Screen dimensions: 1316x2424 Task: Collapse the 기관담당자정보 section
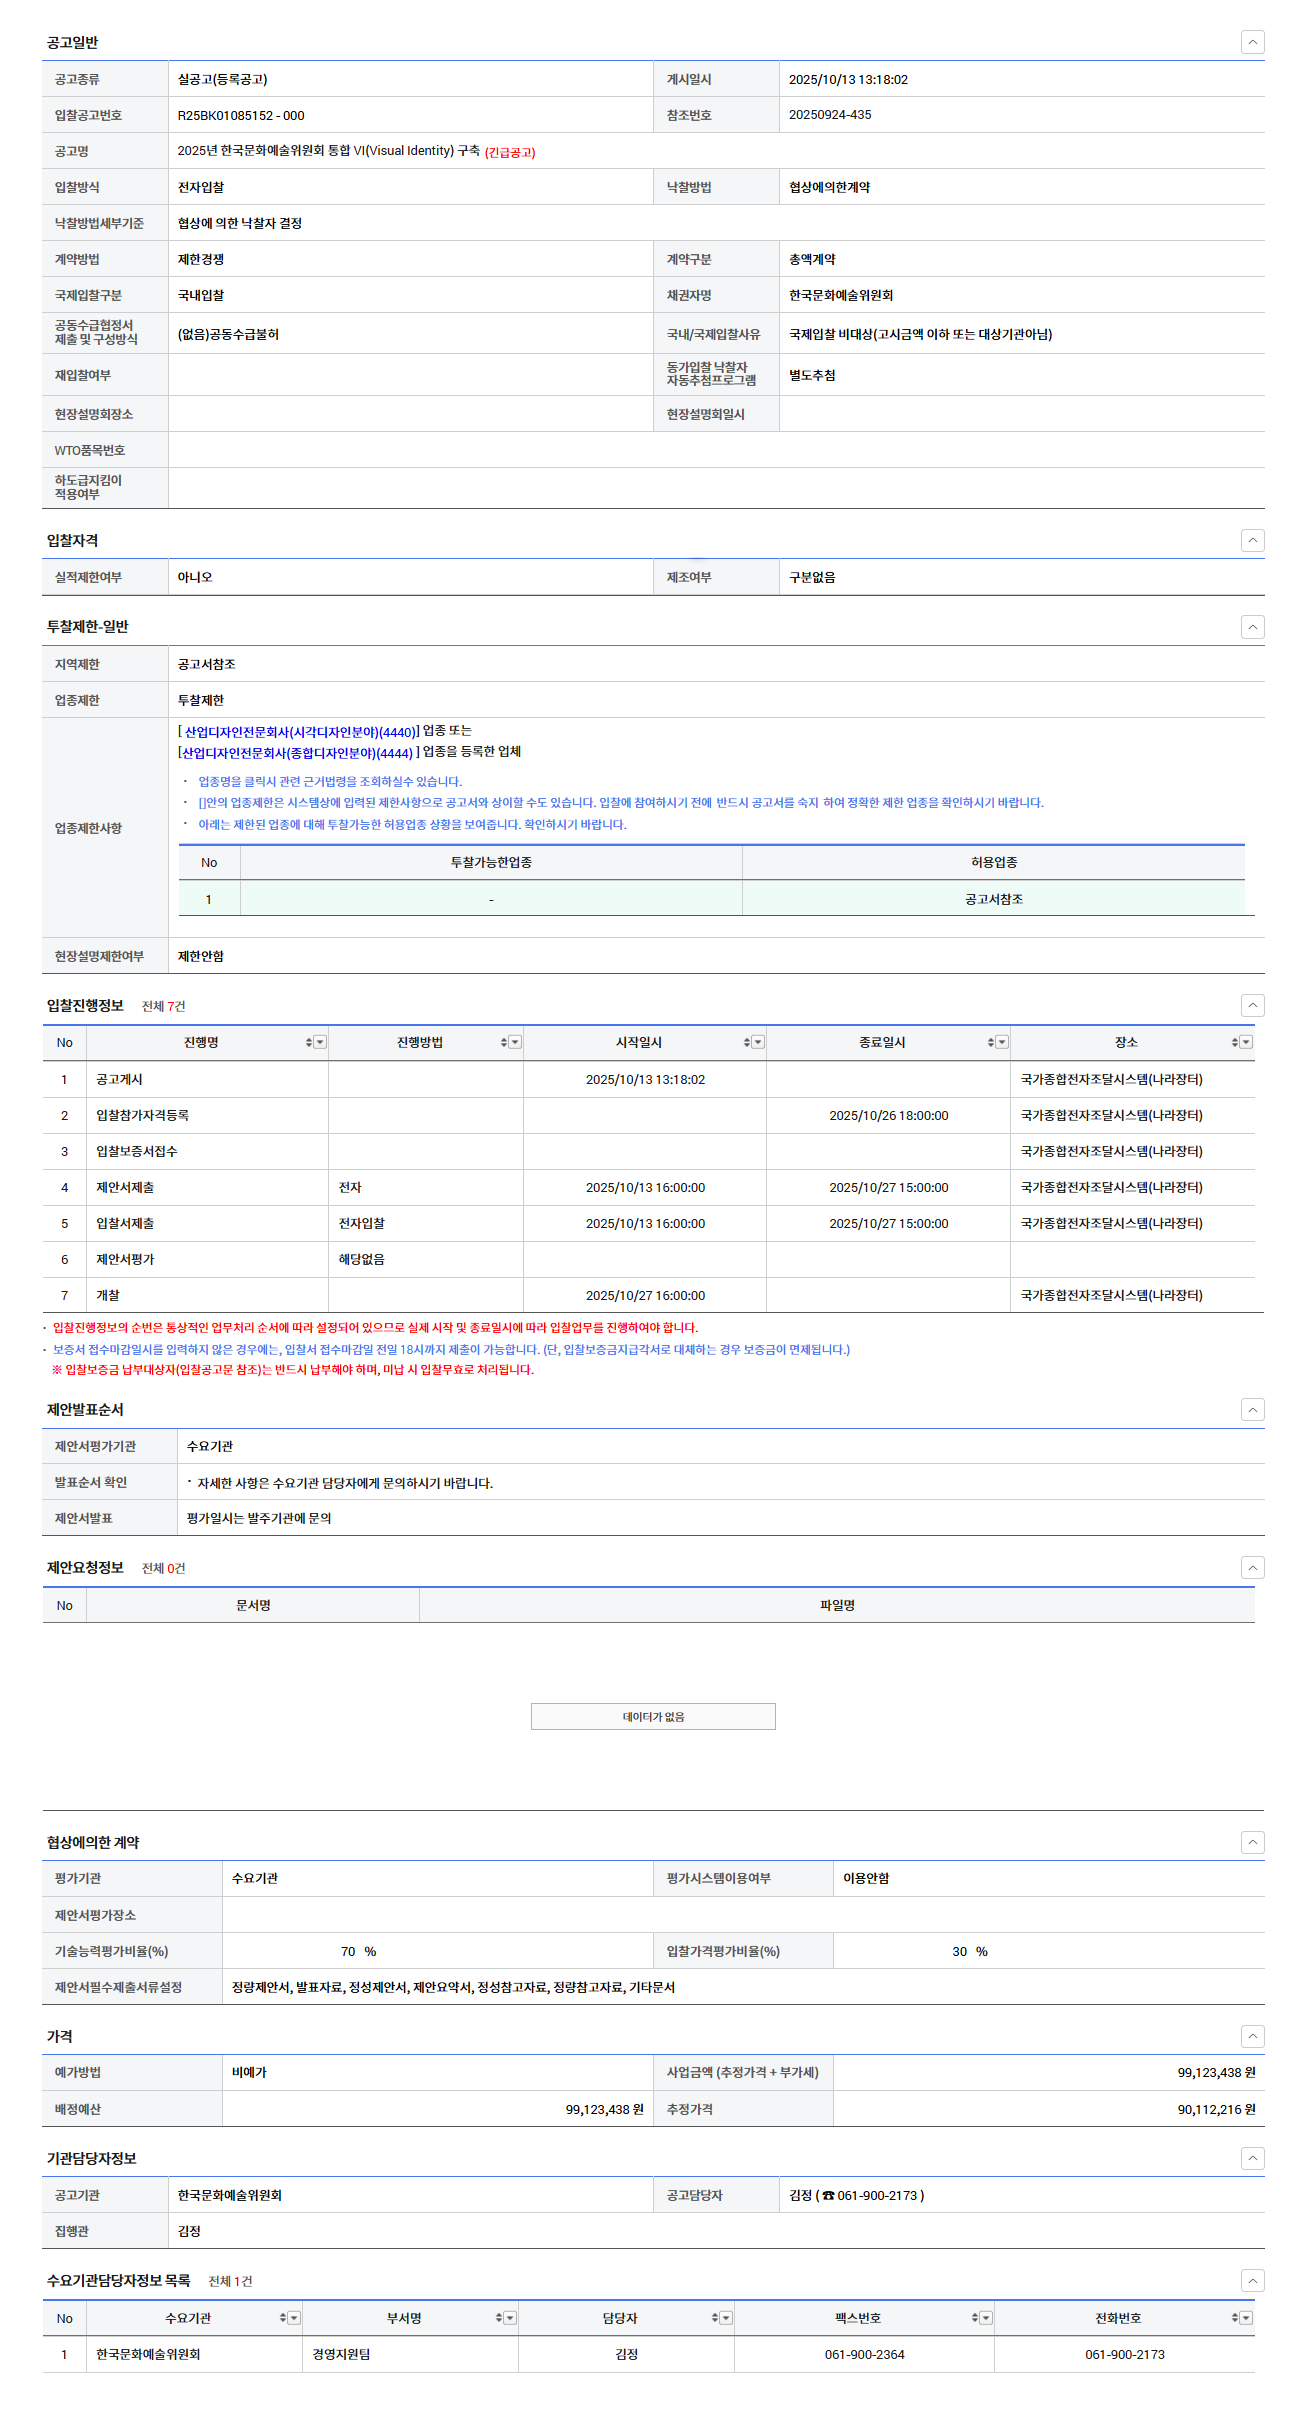(1252, 2159)
